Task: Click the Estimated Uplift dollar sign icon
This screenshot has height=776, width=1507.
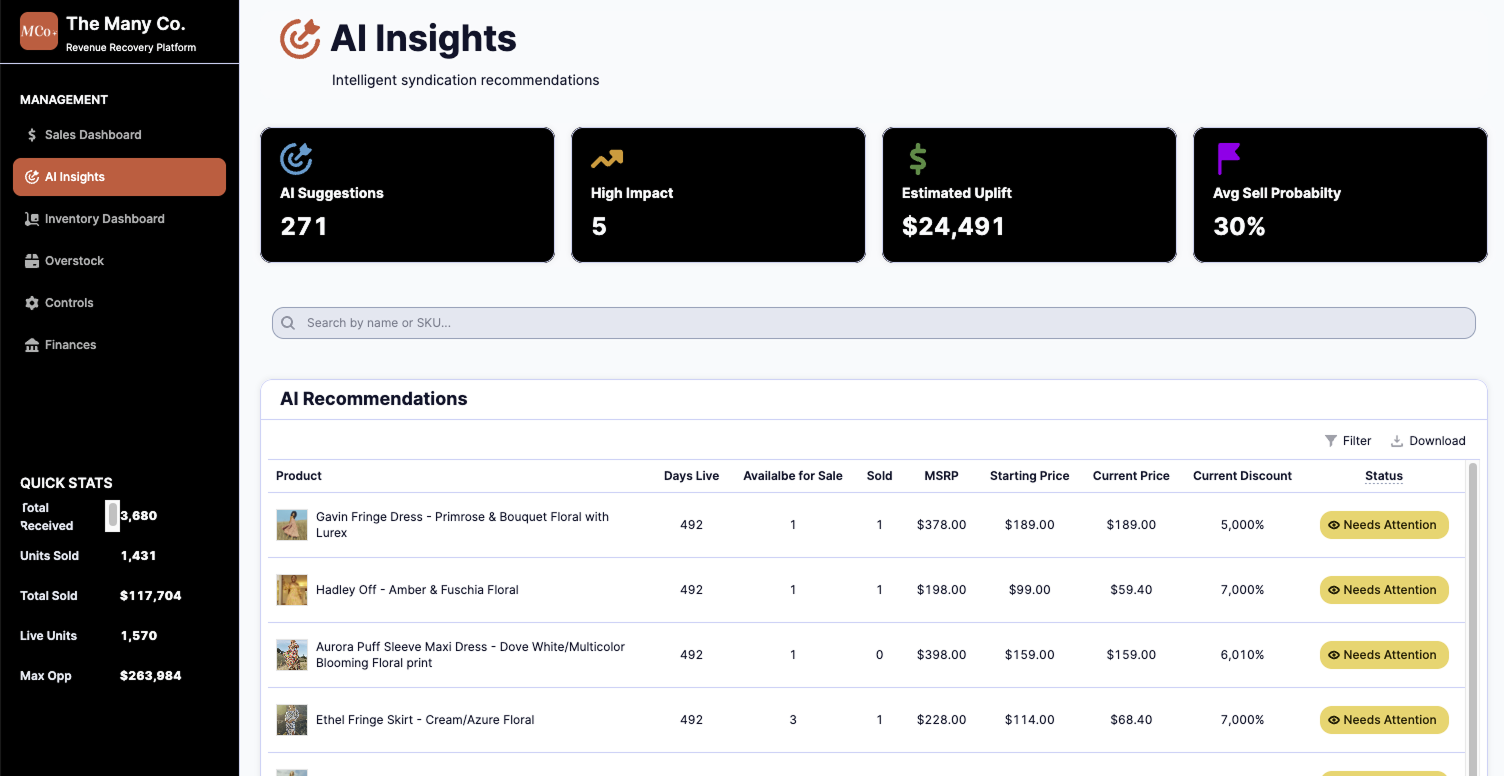Action: coord(917,159)
